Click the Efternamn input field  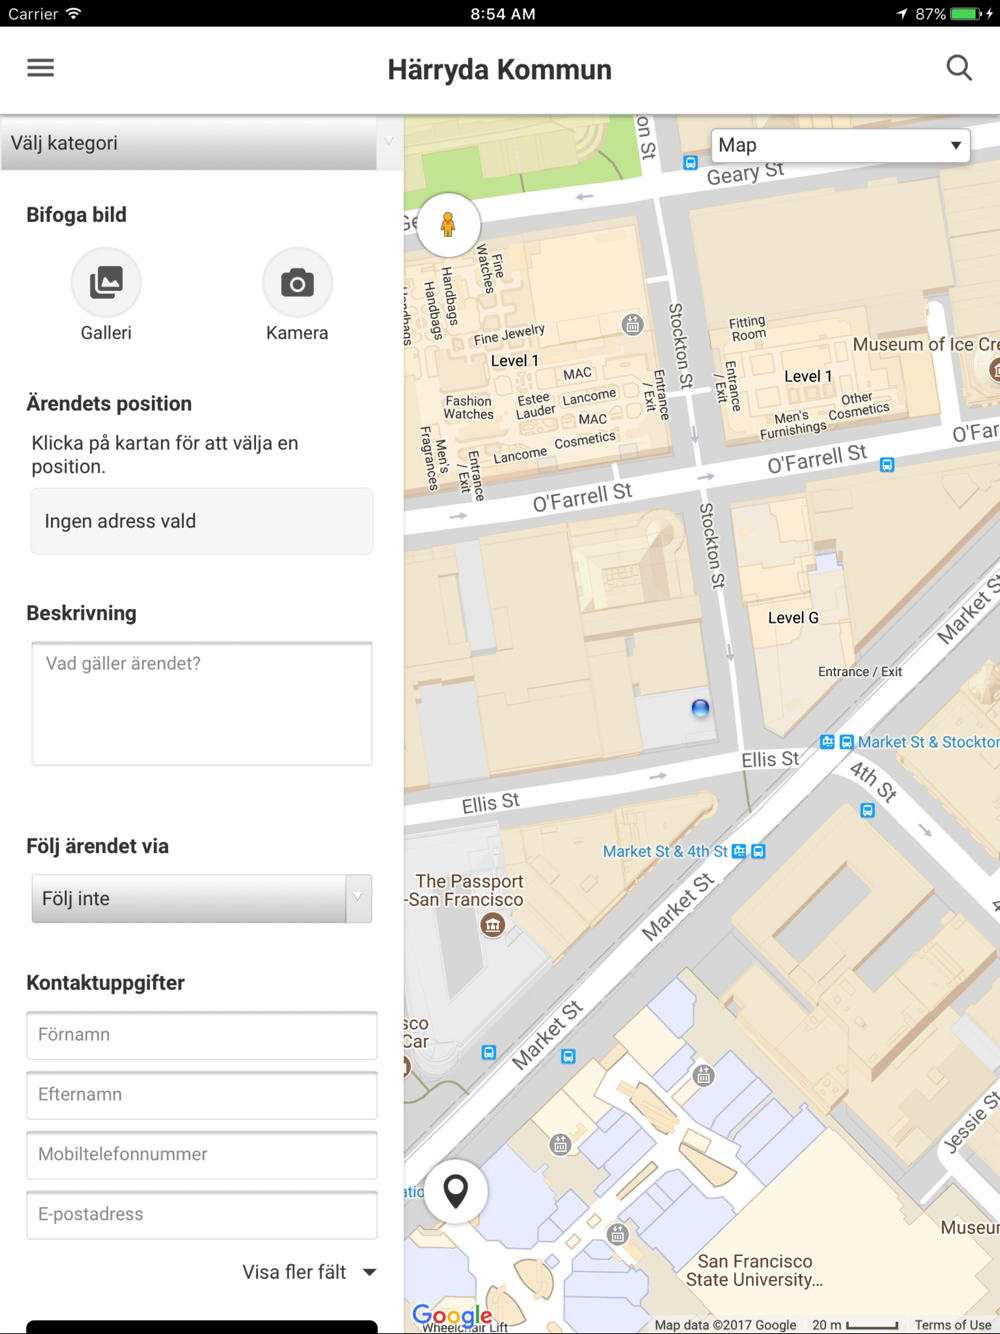(202, 1095)
